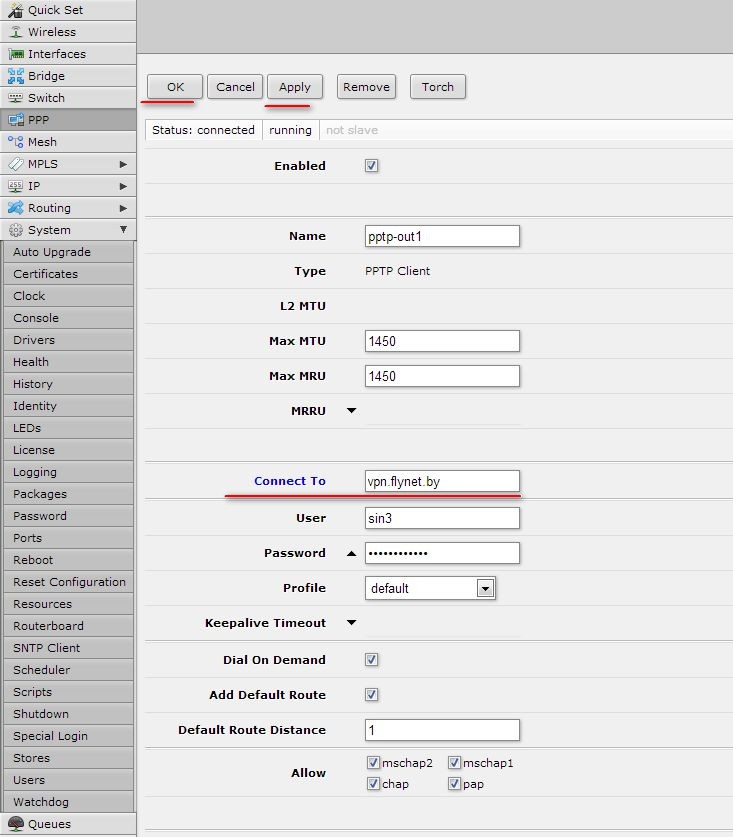733x837 pixels.
Task: Uncheck chap authentication
Action: [x=373, y=784]
